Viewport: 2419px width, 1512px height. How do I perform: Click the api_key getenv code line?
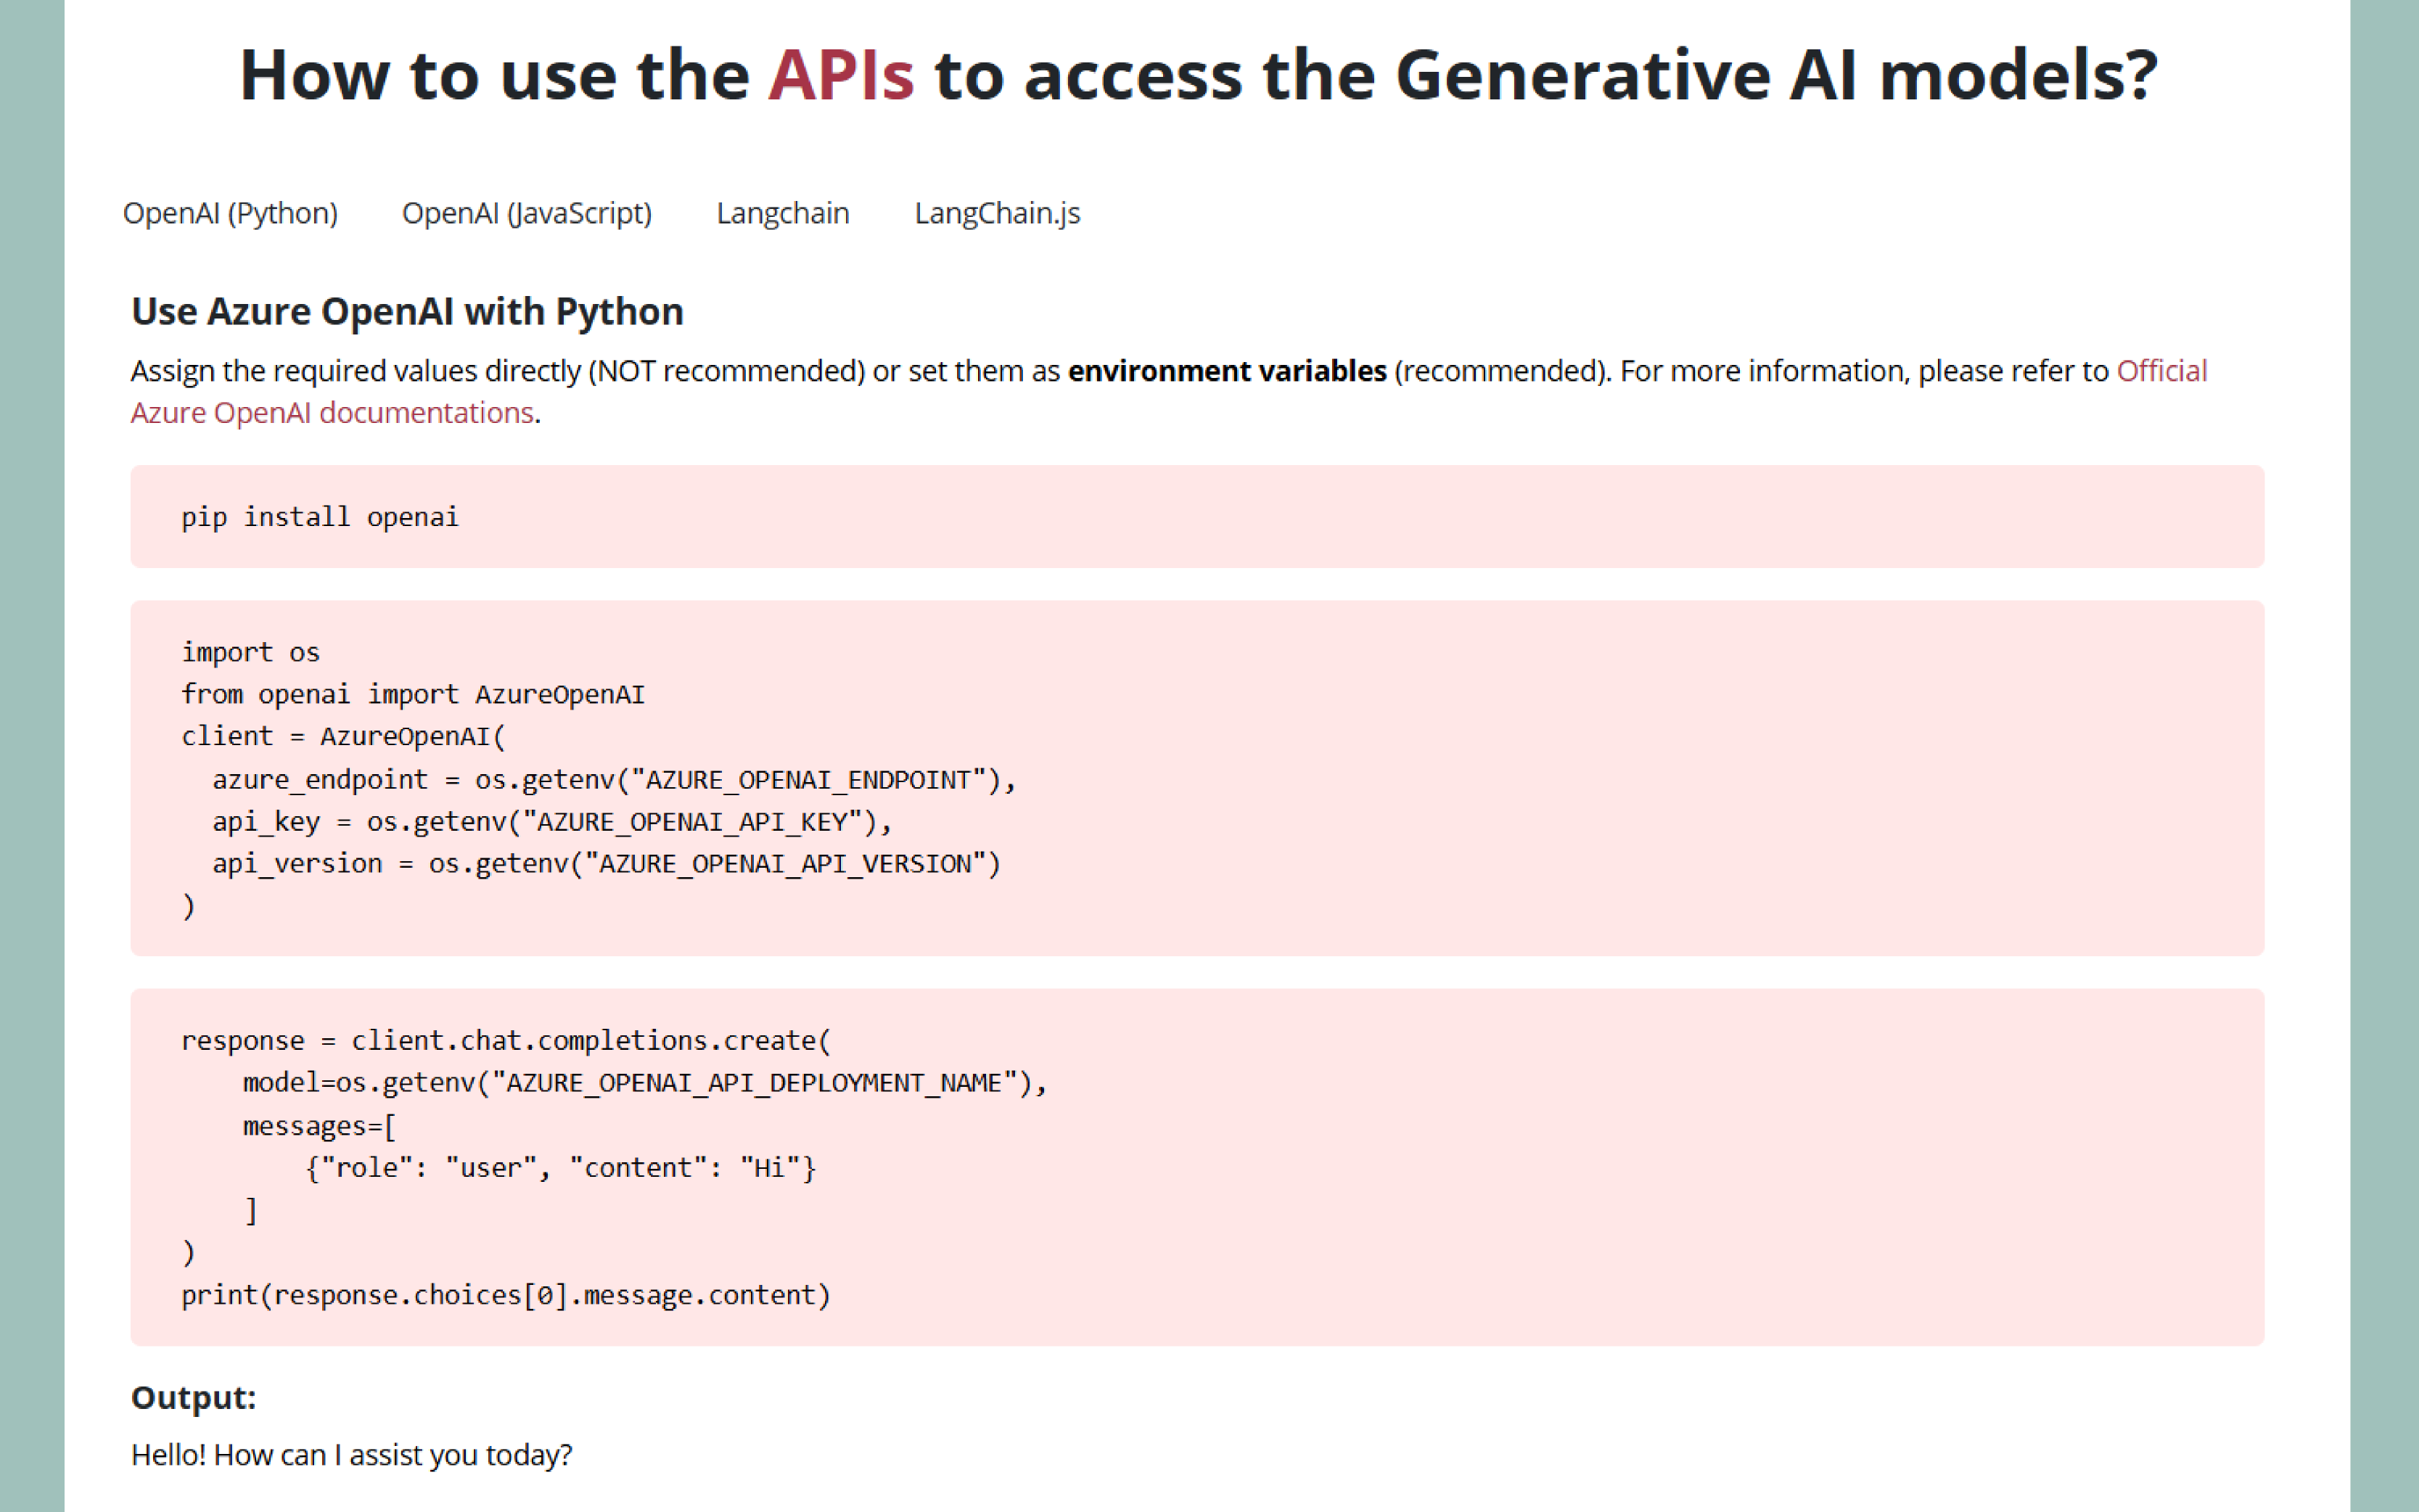(x=551, y=822)
